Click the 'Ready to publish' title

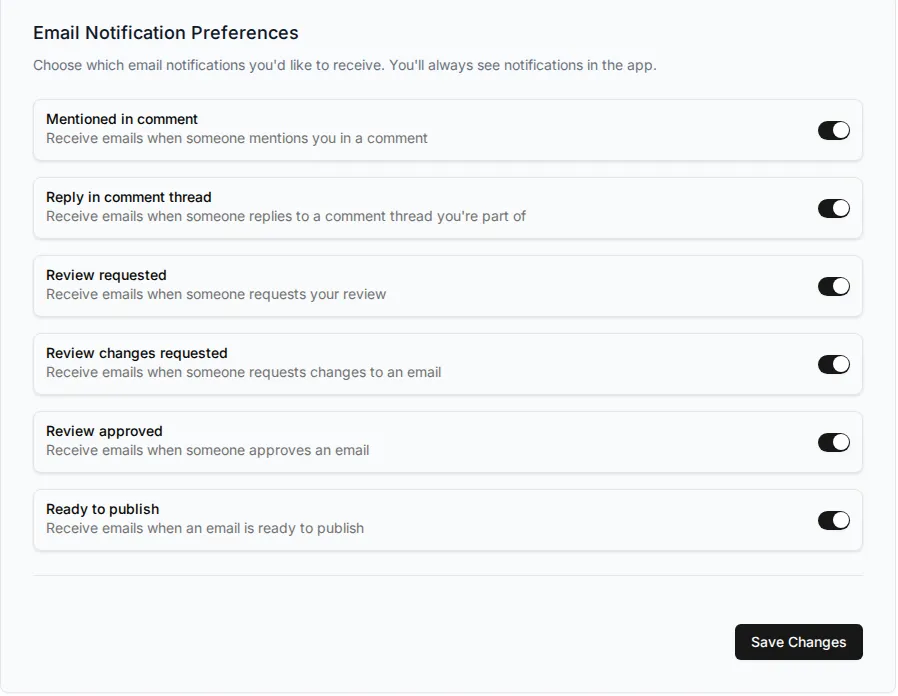pyautogui.click(x=103, y=509)
